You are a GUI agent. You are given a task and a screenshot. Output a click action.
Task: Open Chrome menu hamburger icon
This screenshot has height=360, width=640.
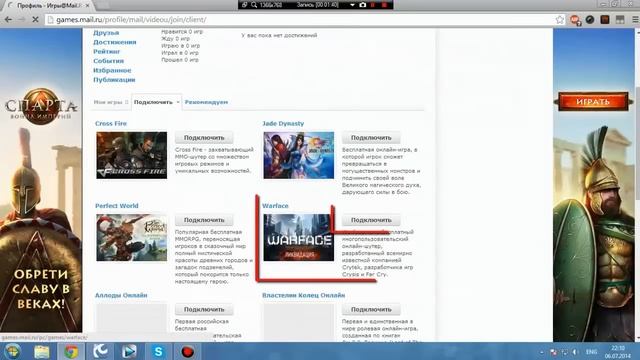[635, 20]
